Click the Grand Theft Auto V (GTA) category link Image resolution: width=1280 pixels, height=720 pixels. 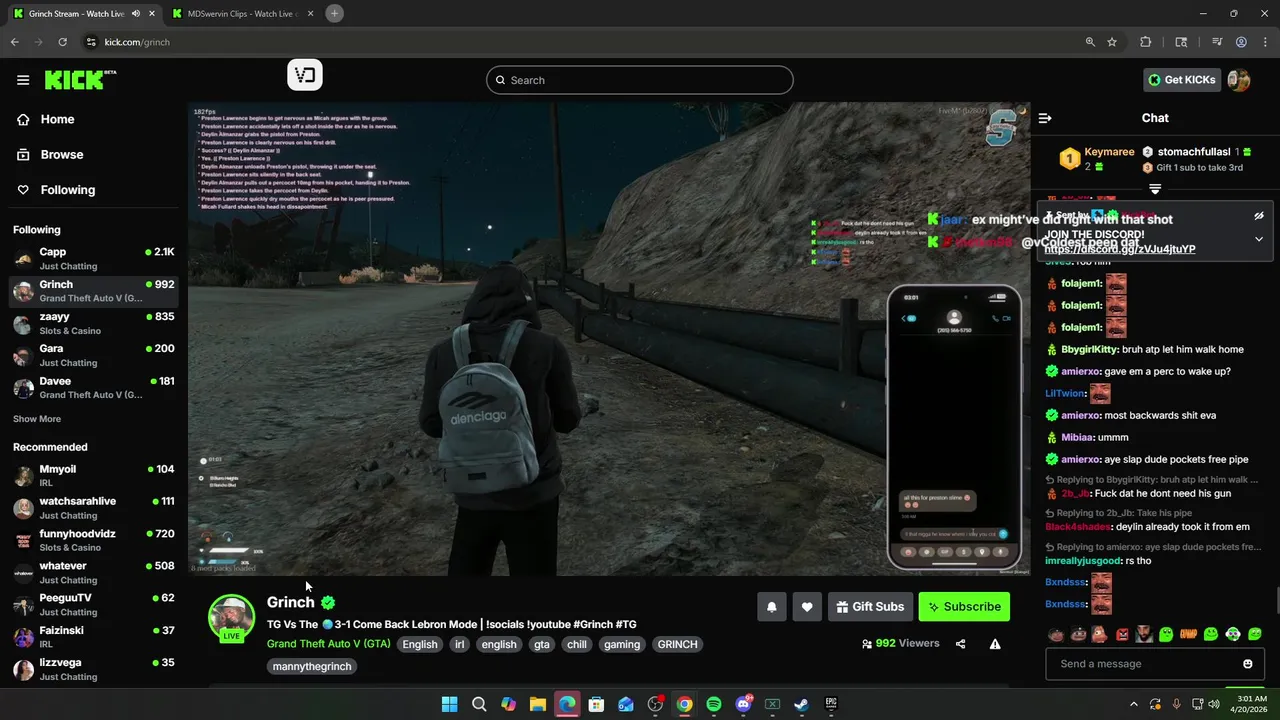328,644
